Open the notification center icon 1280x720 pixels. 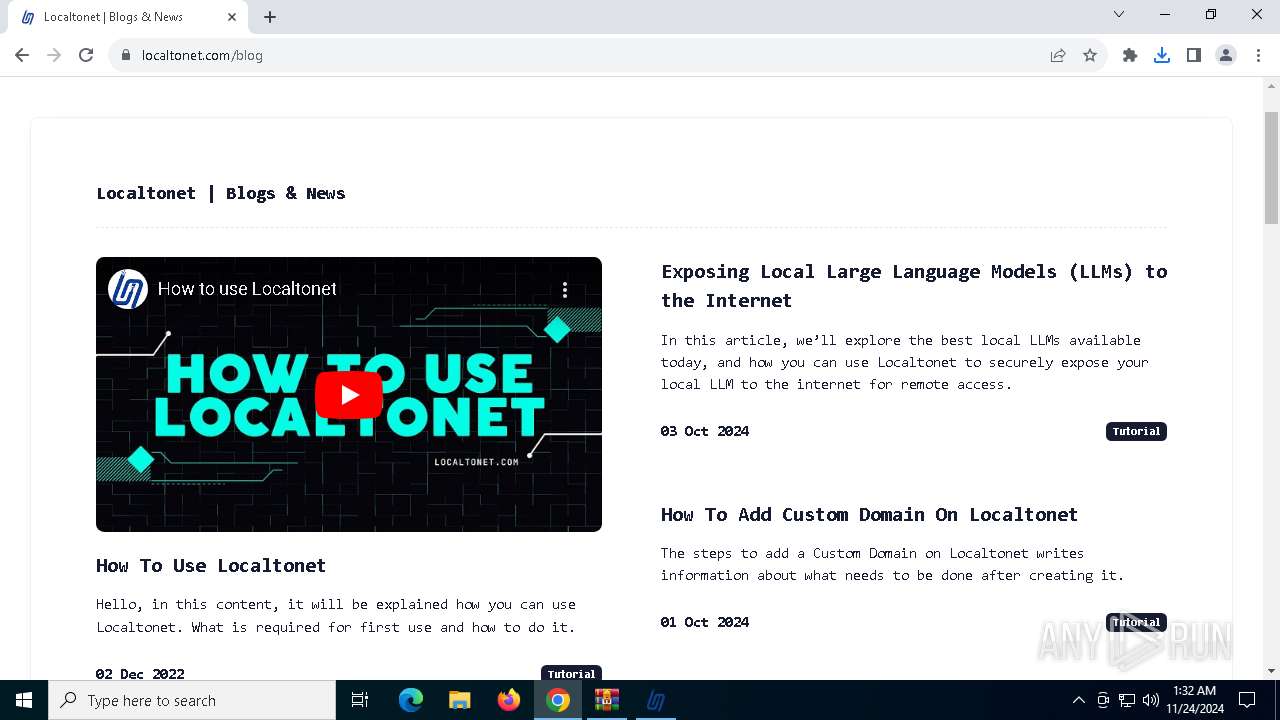(x=1247, y=700)
